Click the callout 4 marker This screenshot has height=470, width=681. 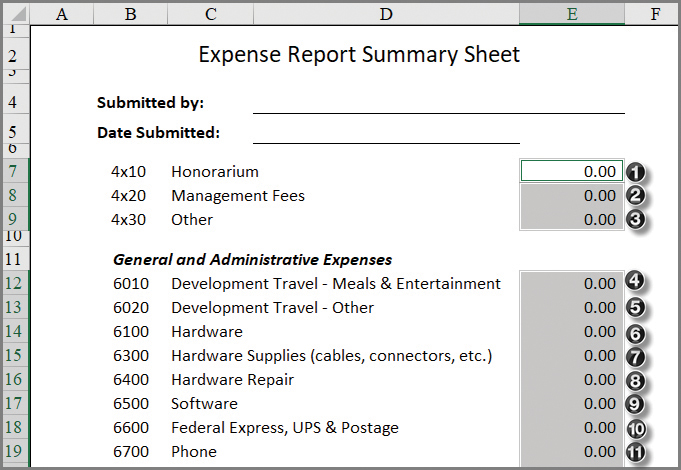click(x=636, y=284)
